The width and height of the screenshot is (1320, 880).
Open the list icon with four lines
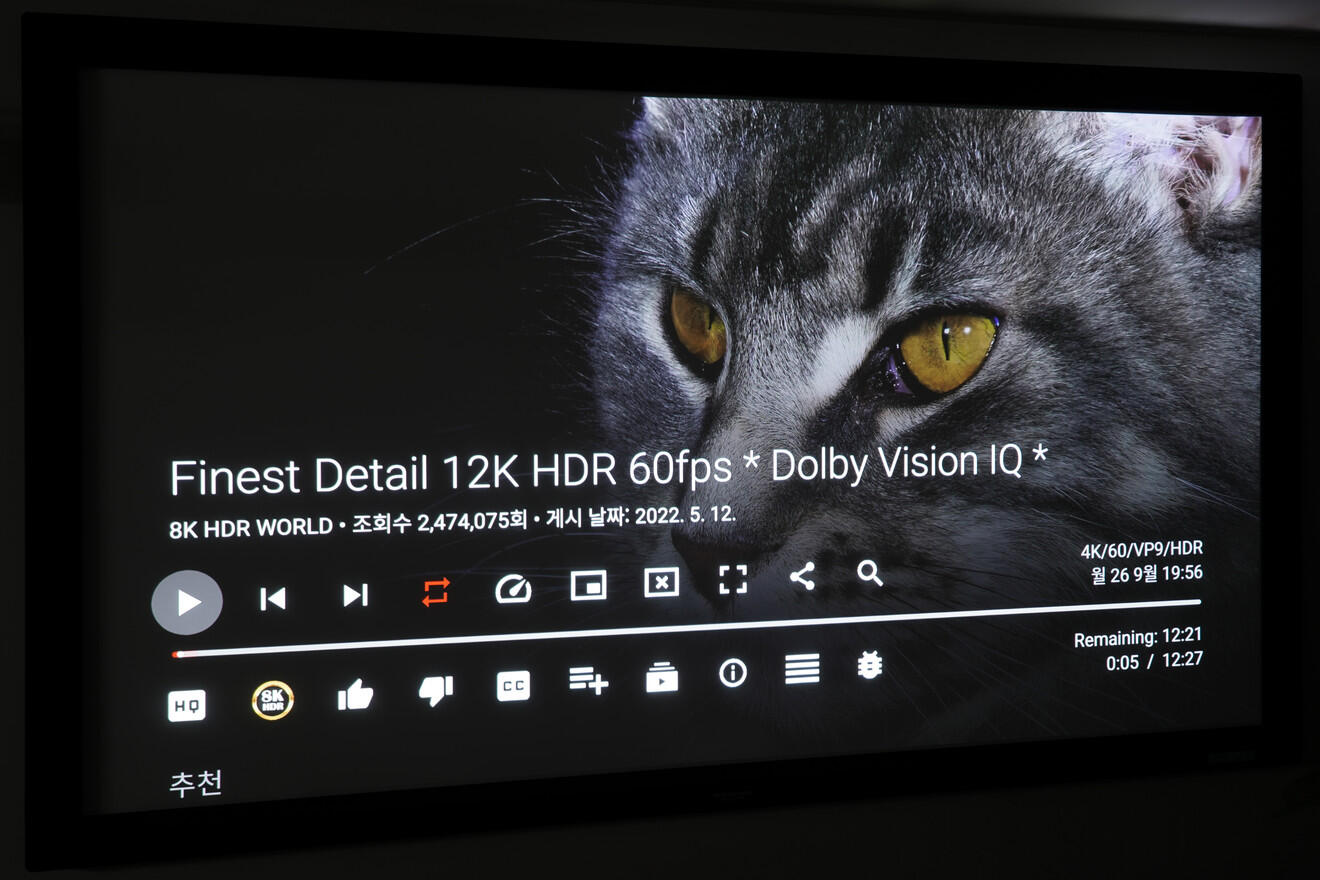click(802, 669)
